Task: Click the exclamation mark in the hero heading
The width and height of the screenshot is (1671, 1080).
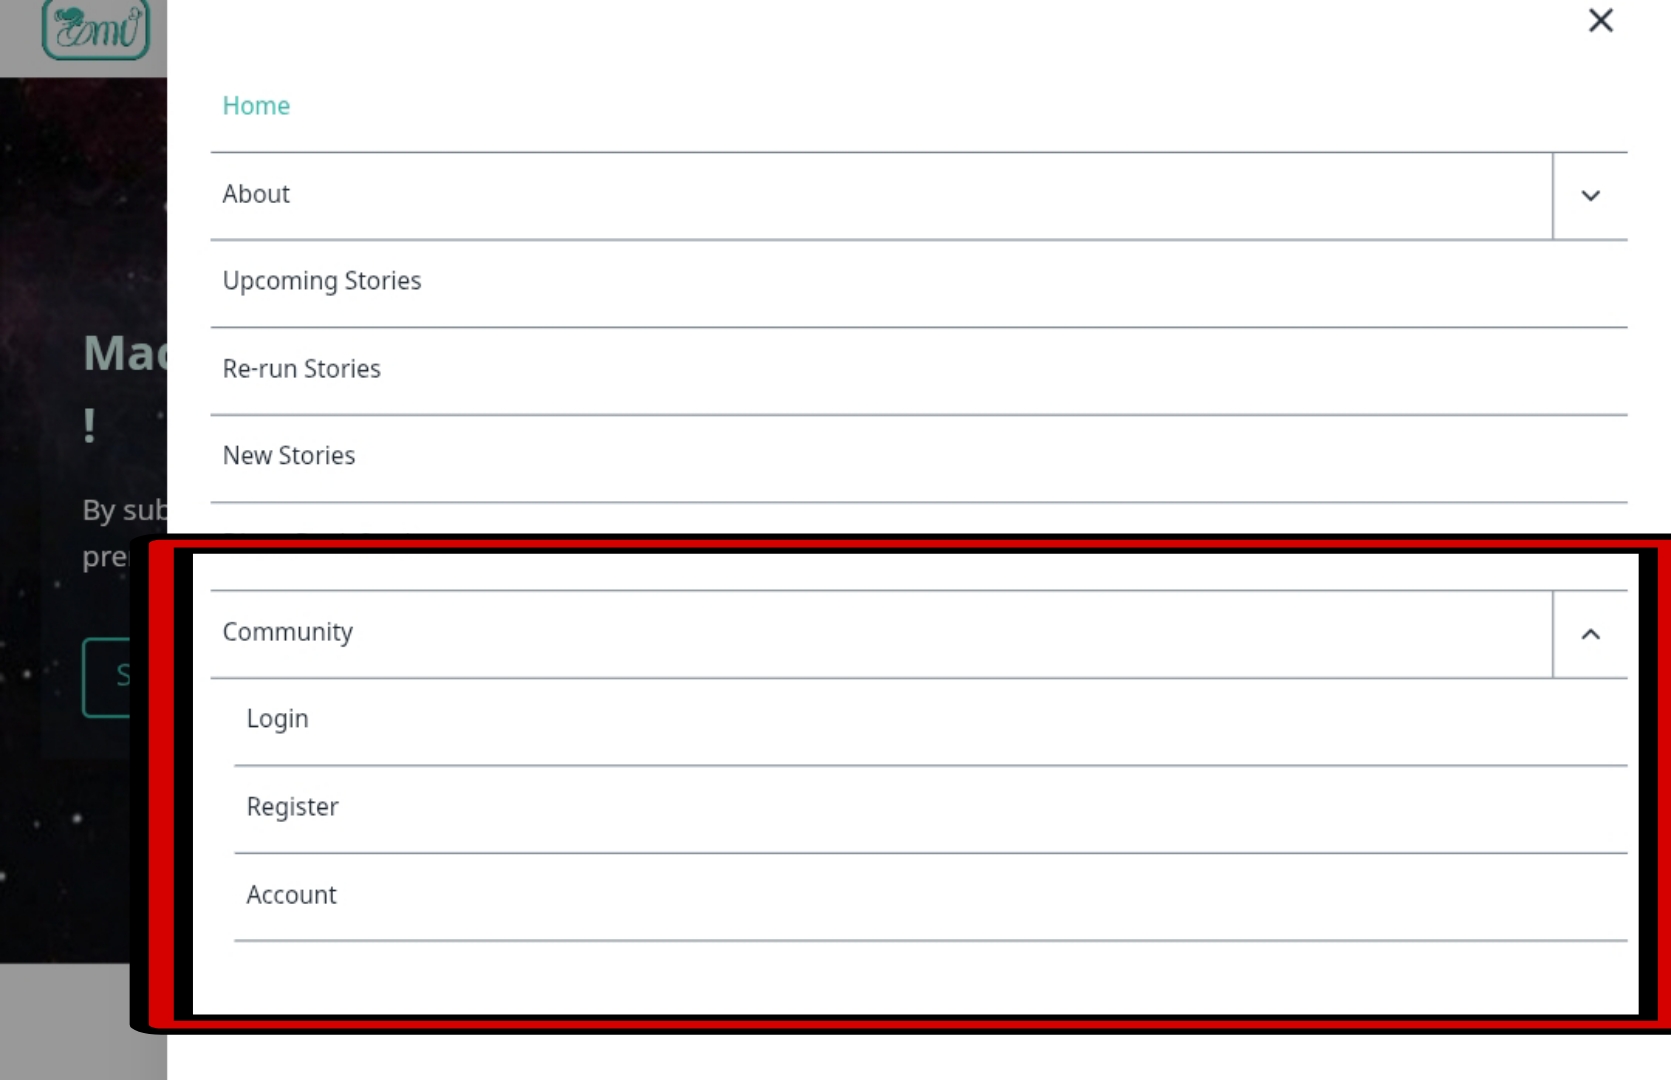Action: 90,426
